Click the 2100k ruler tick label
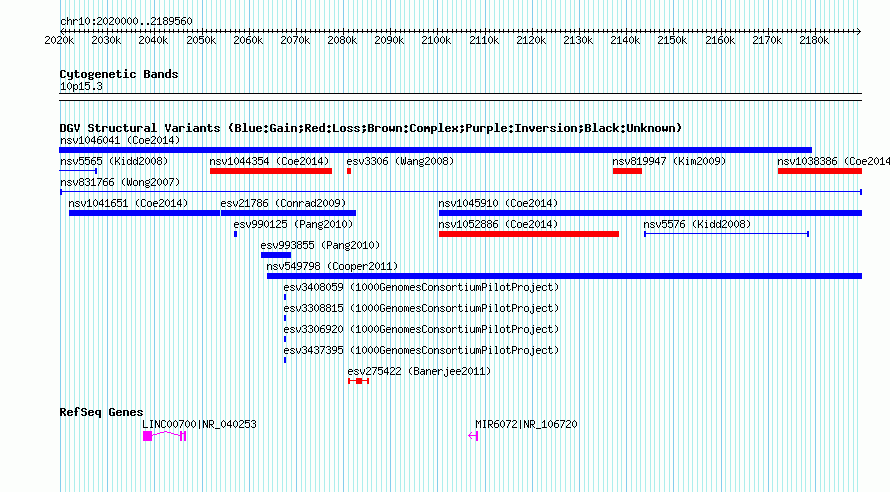Viewport: 890px width, 492px height. (436, 40)
